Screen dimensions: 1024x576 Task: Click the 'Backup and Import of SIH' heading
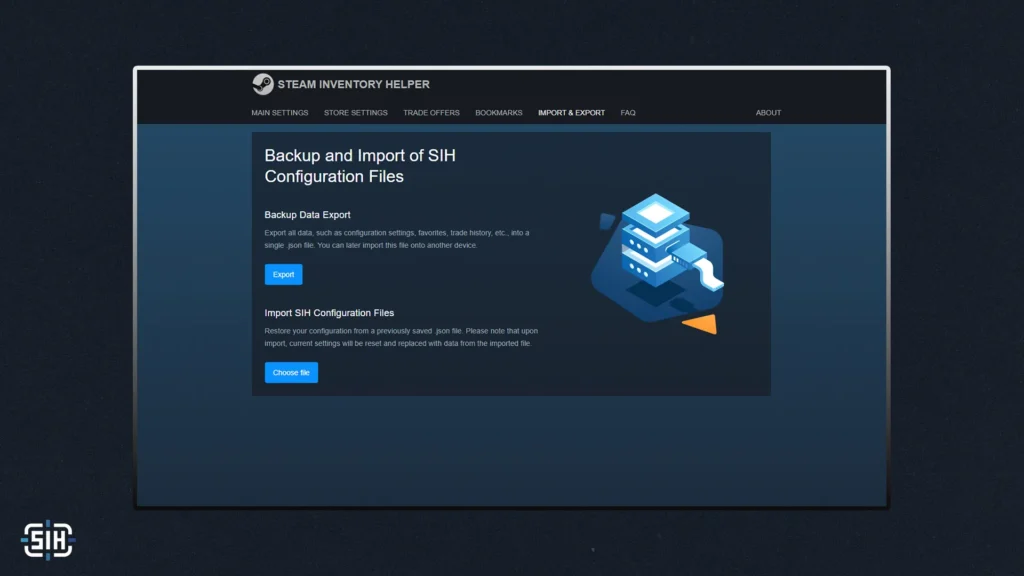[x=360, y=166]
